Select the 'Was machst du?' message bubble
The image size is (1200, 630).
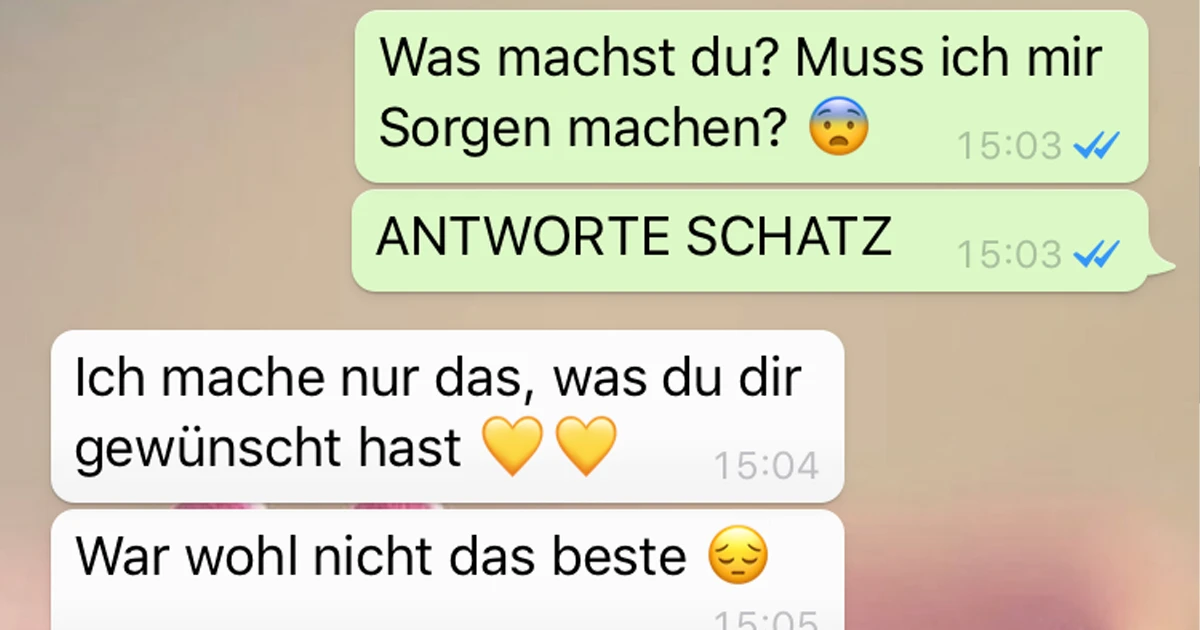751,96
